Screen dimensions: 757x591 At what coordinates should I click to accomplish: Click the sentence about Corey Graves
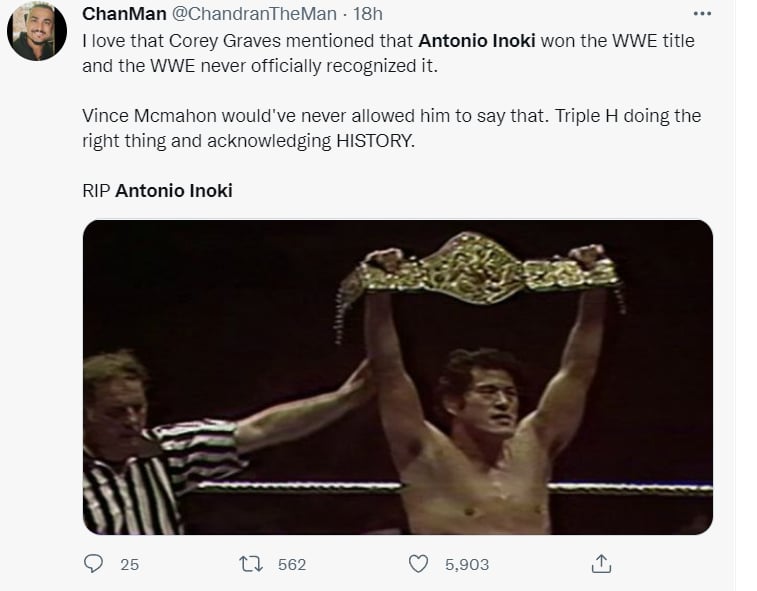click(x=388, y=54)
